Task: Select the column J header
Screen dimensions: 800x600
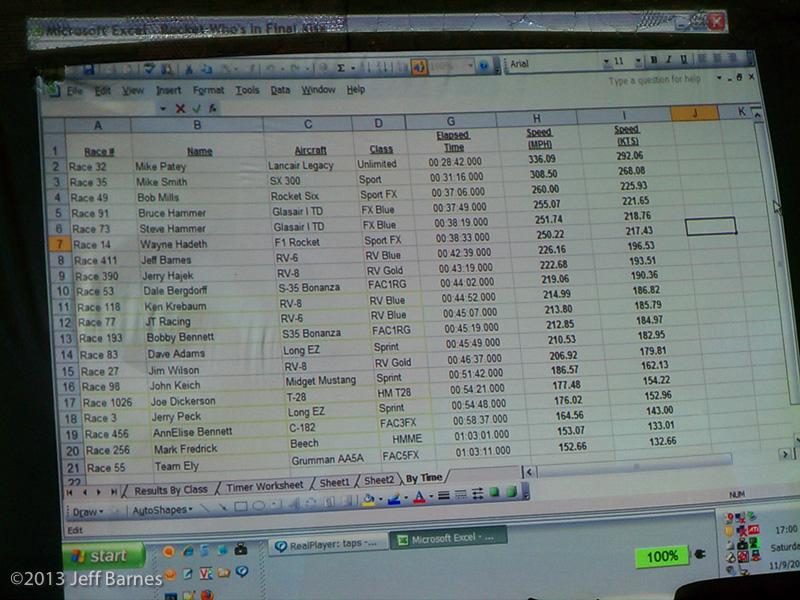Action: pos(694,113)
